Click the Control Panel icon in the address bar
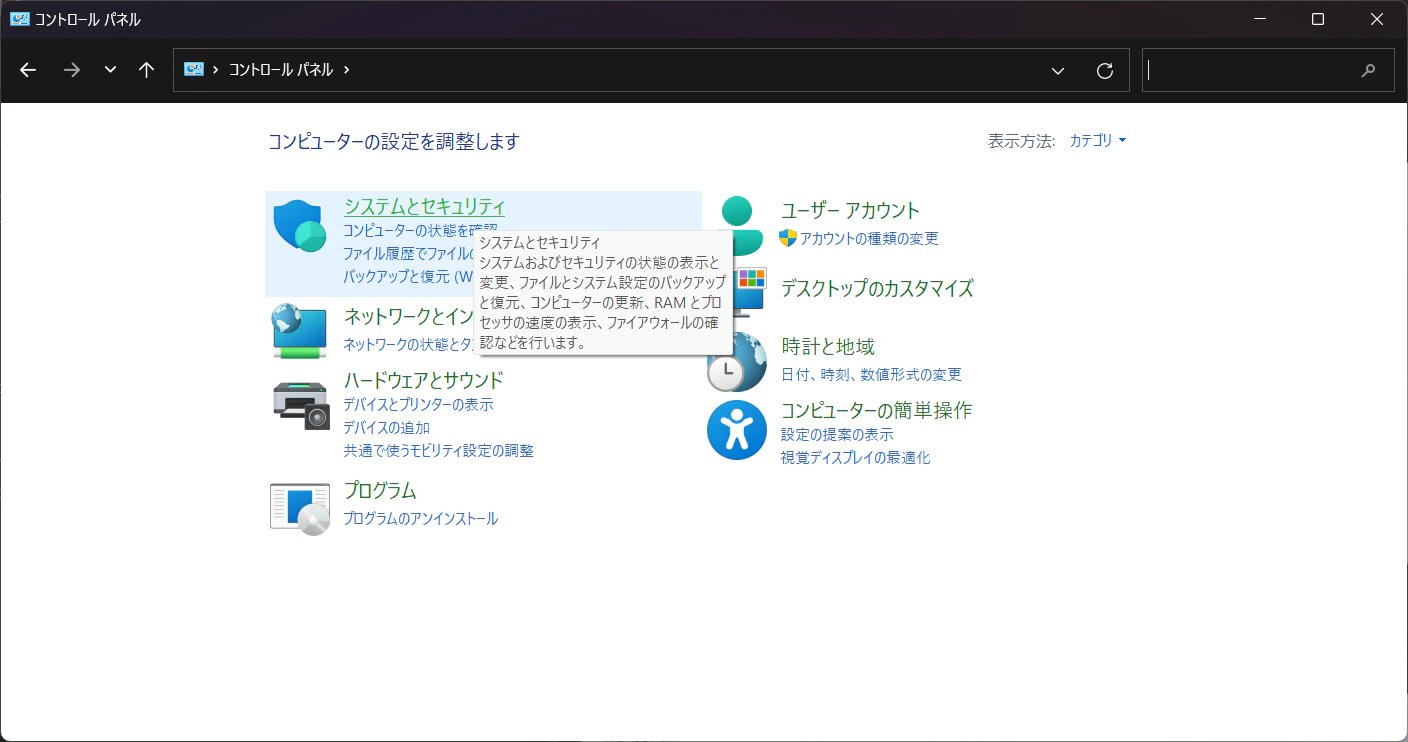The image size is (1408, 742). click(x=194, y=70)
